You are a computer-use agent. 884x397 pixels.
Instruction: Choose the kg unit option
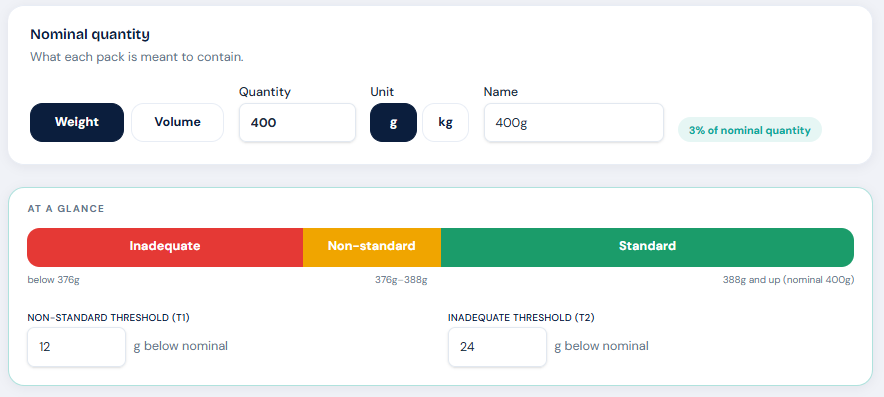445,122
